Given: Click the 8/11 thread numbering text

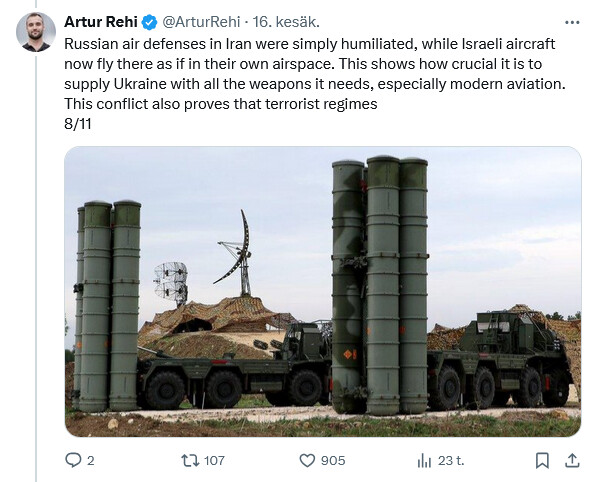Looking at the screenshot, I should point(78,124).
